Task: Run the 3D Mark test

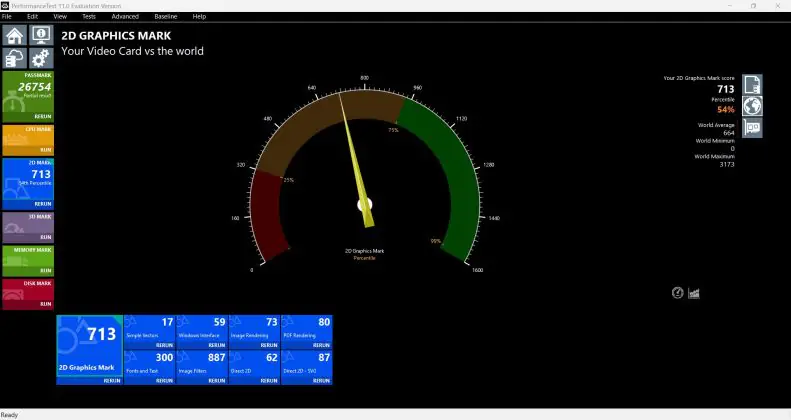Action: point(46,237)
